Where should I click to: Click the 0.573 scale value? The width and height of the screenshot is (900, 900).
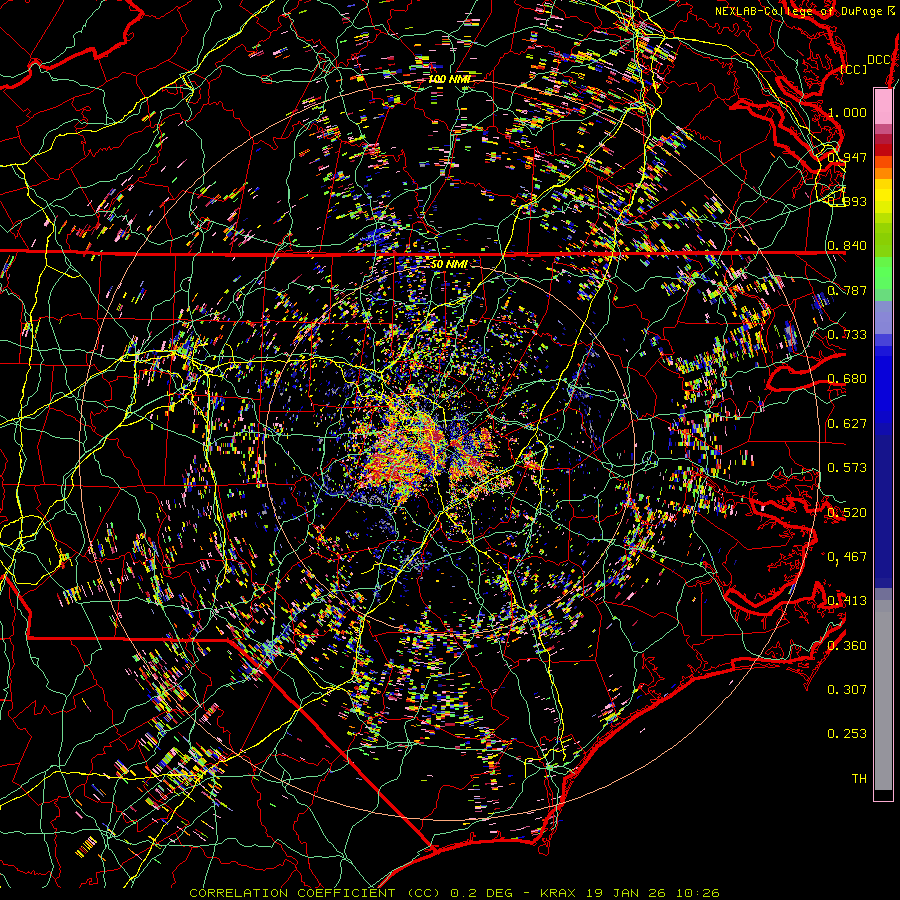pyautogui.click(x=847, y=467)
